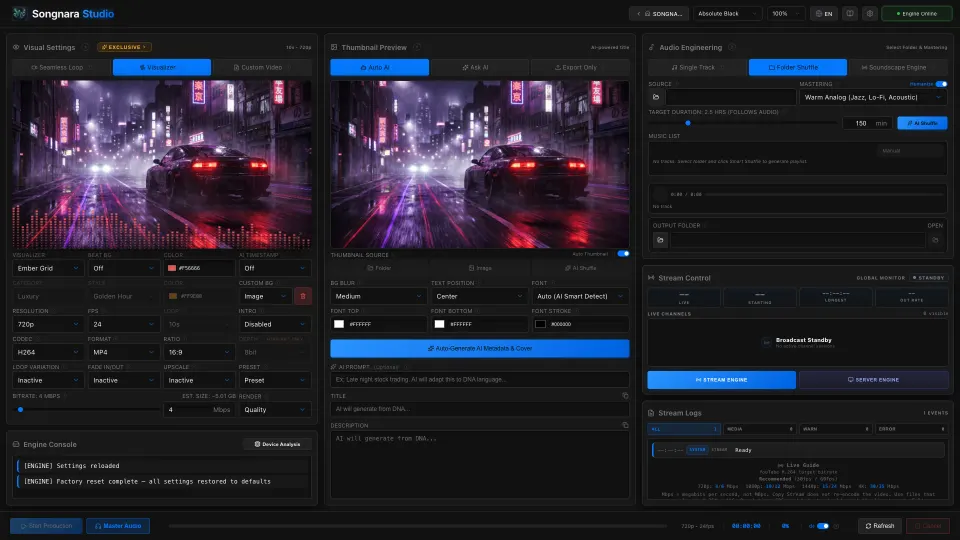Screen dimensions: 960x540
Task: Toggle the Remember switch for mastering
Action: [941, 84]
